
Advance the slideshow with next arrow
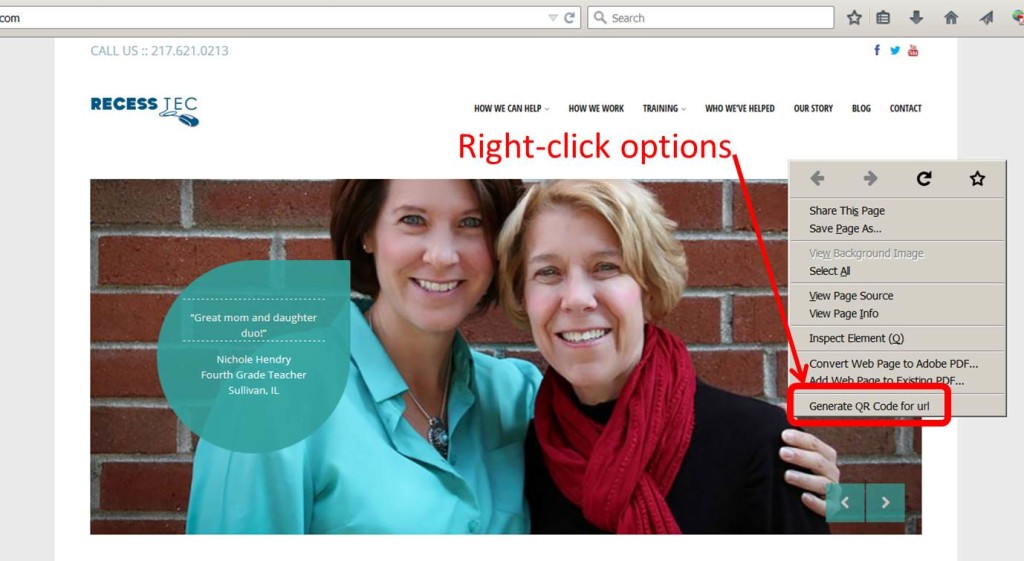(886, 502)
